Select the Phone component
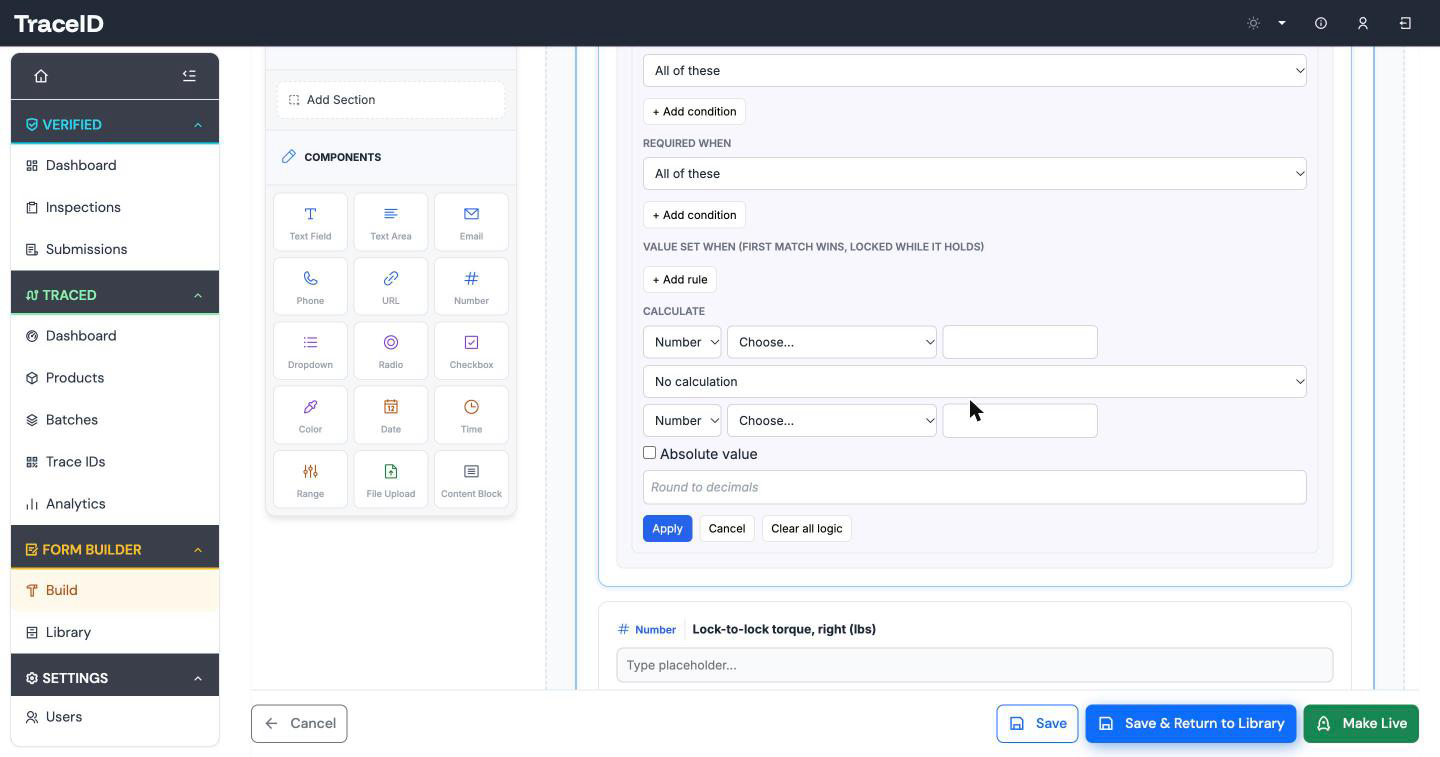This screenshot has width=1440, height=757. [x=310, y=287]
